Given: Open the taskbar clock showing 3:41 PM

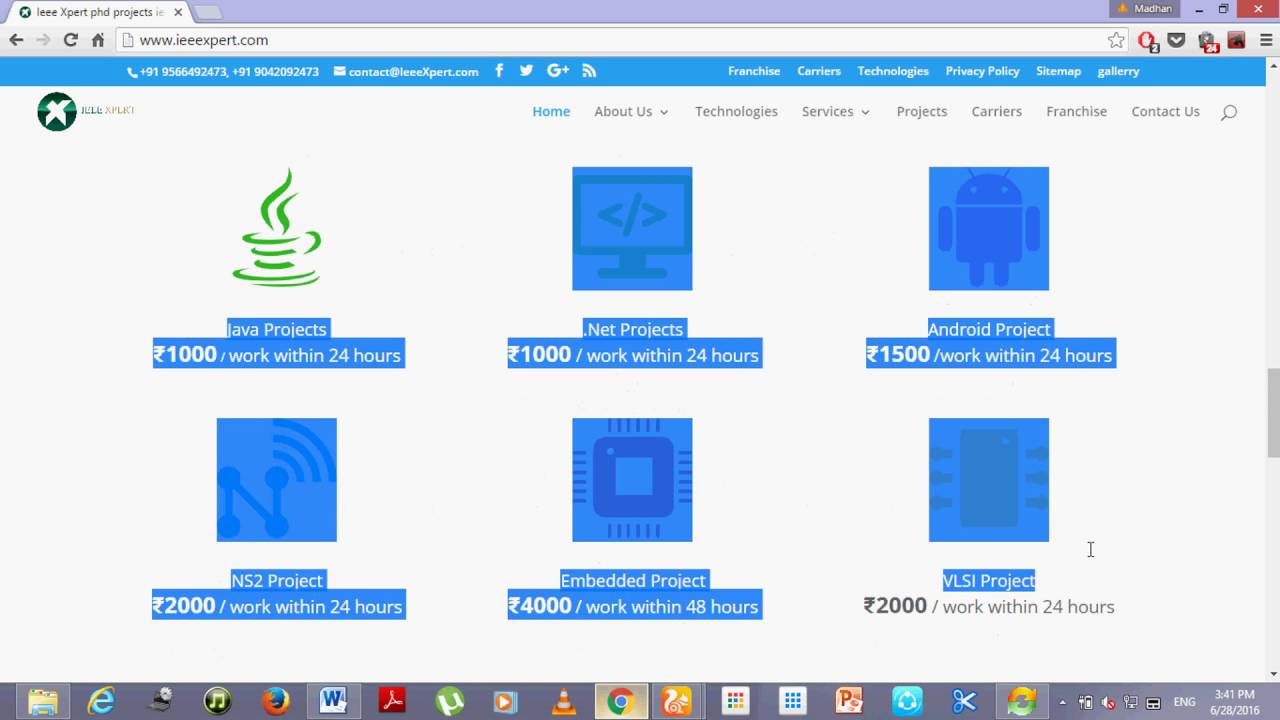Looking at the screenshot, I should [x=1234, y=702].
